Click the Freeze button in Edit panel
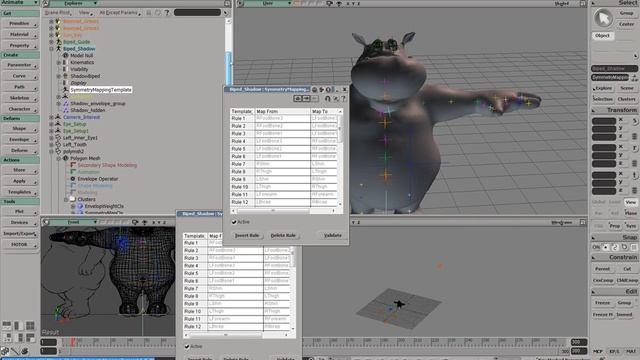The image size is (640, 360). 602,303
